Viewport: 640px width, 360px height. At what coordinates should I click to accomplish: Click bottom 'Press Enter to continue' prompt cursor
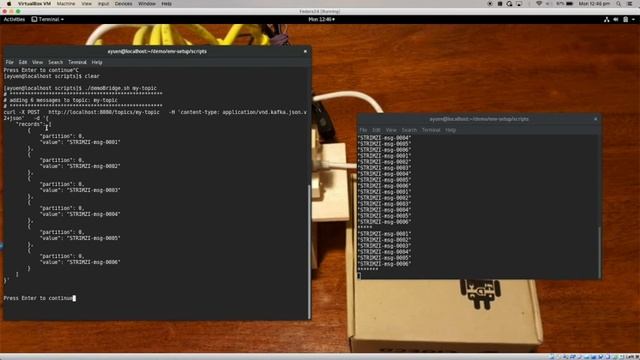coord(74,298)
